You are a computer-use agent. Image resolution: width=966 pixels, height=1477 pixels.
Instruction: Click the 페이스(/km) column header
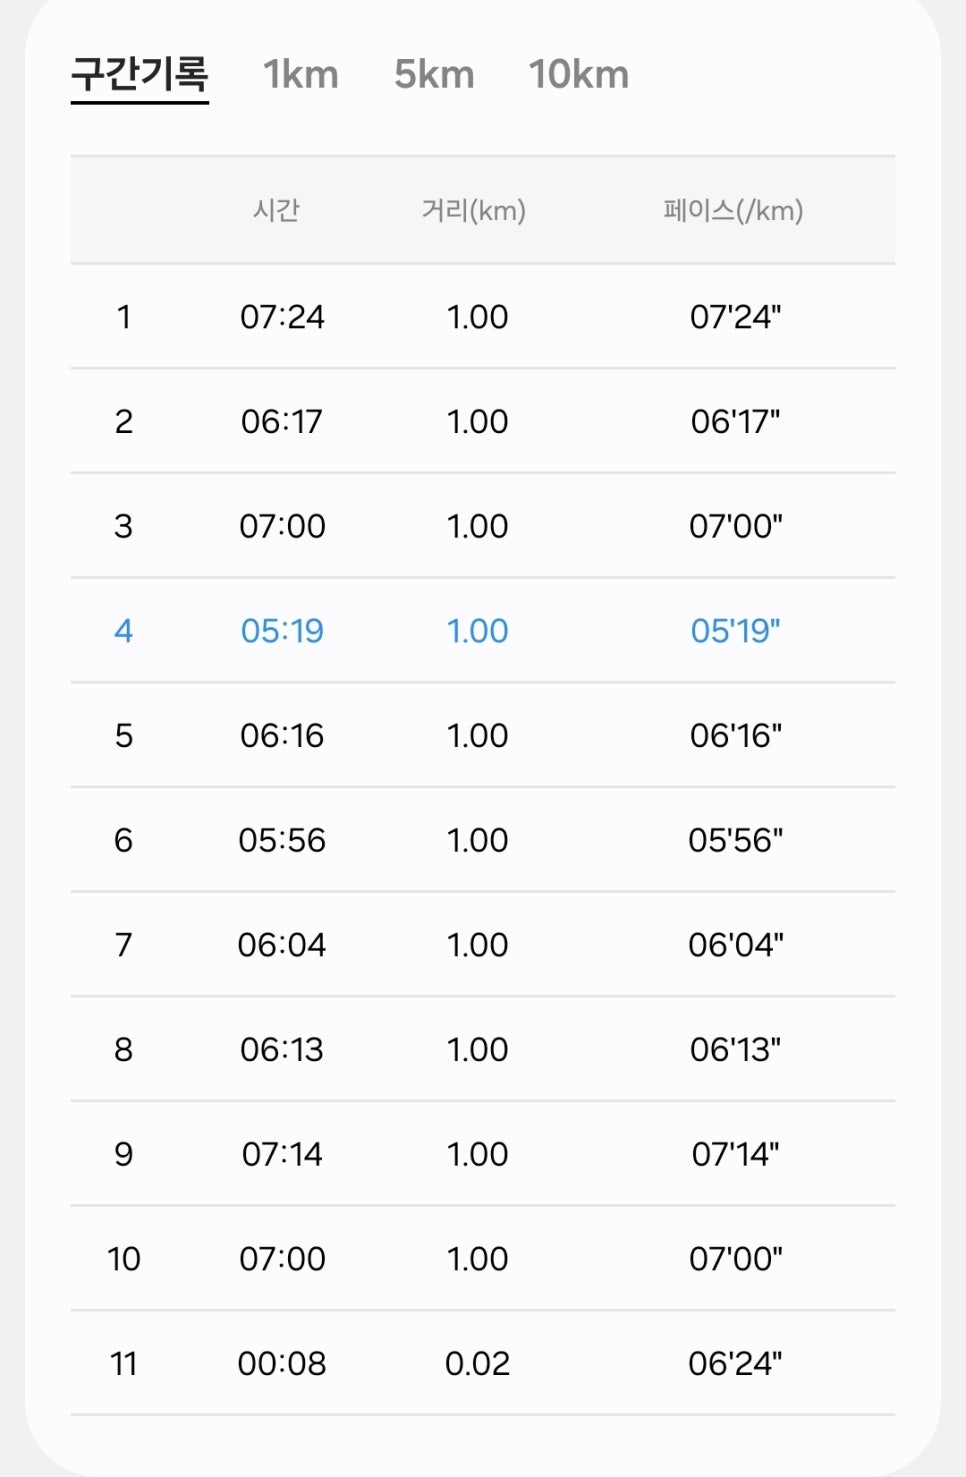coord(734,211)
